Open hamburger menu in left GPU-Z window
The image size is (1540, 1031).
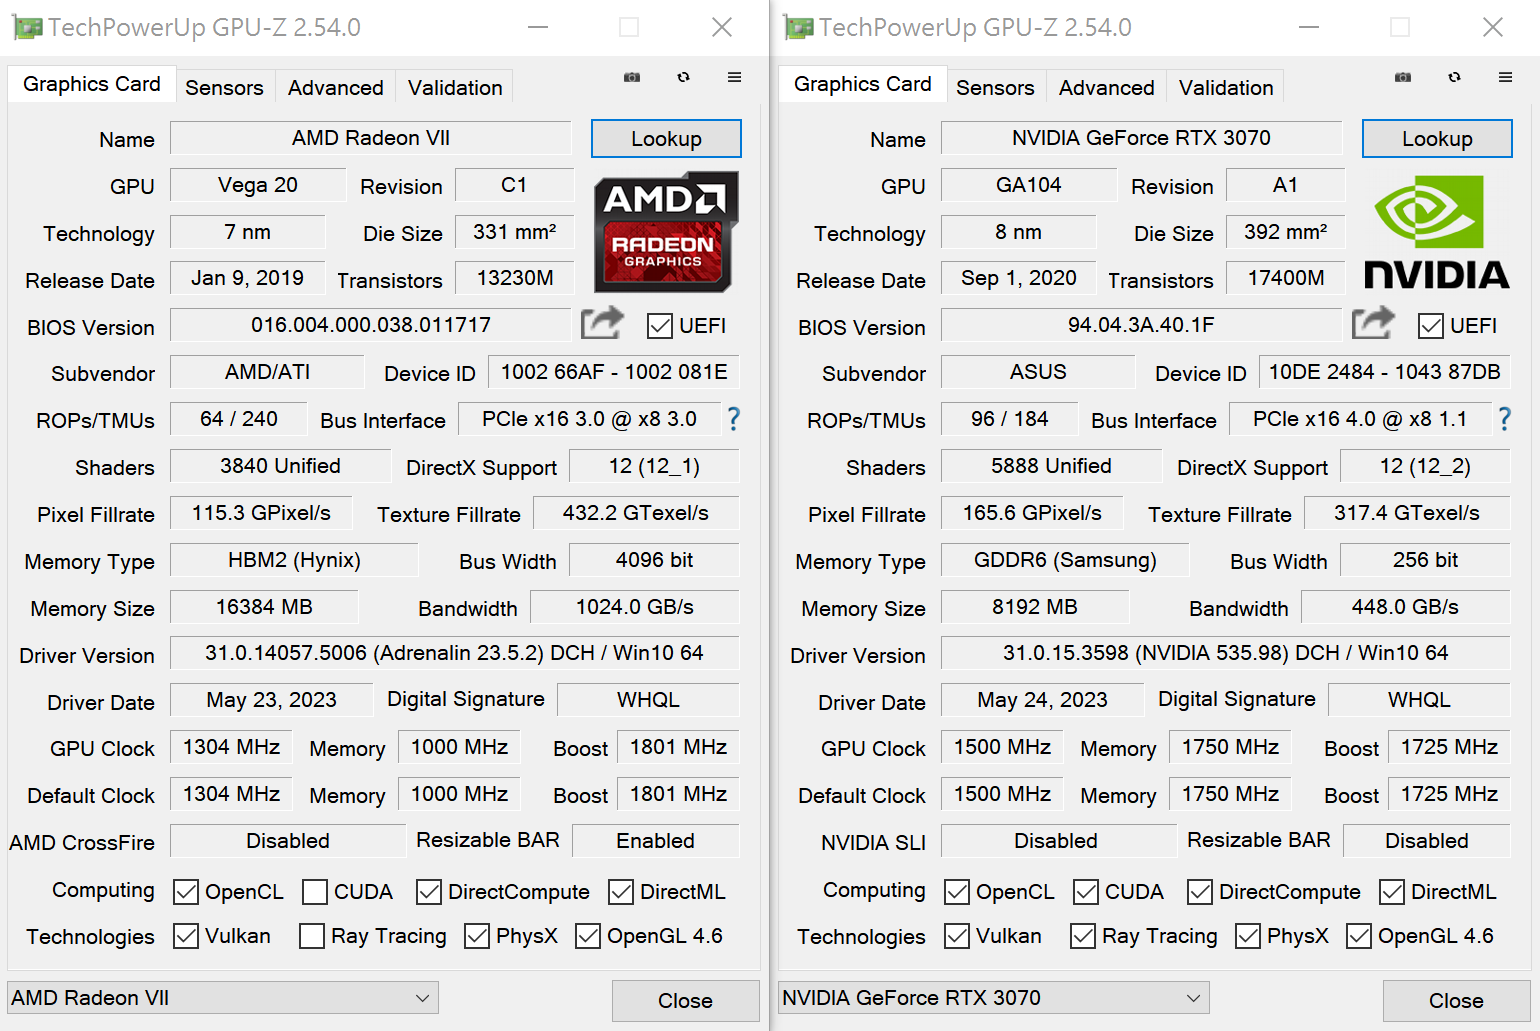735,77
